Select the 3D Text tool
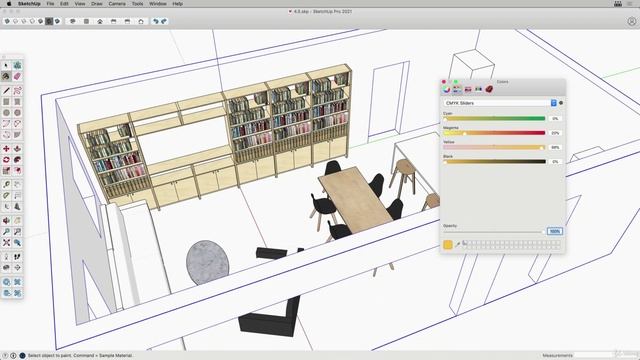Image resolution: width=640 pixels, height=360 pixels. (17, 207)
